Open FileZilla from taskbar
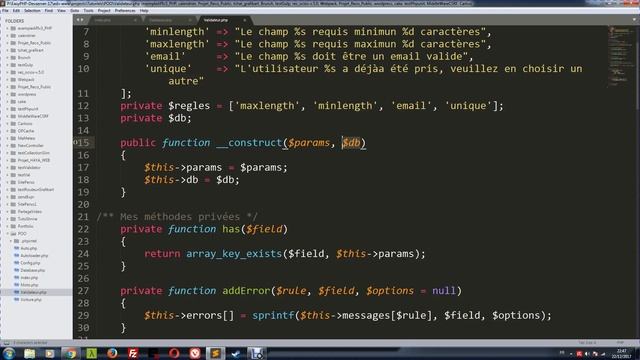 (133, 353)
